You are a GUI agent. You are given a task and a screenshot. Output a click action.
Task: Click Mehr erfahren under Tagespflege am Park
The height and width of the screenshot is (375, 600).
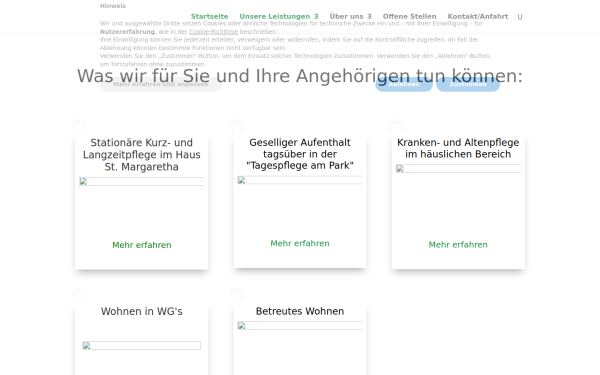click(300, 243)
